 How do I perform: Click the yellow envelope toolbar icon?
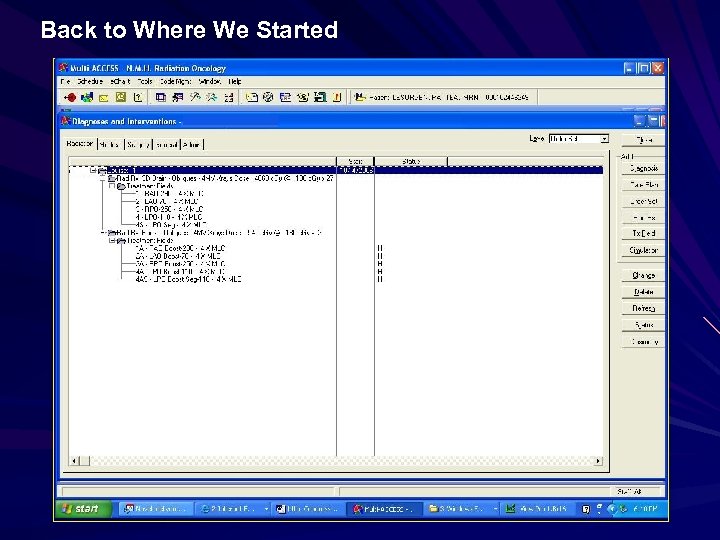[104, 97]
